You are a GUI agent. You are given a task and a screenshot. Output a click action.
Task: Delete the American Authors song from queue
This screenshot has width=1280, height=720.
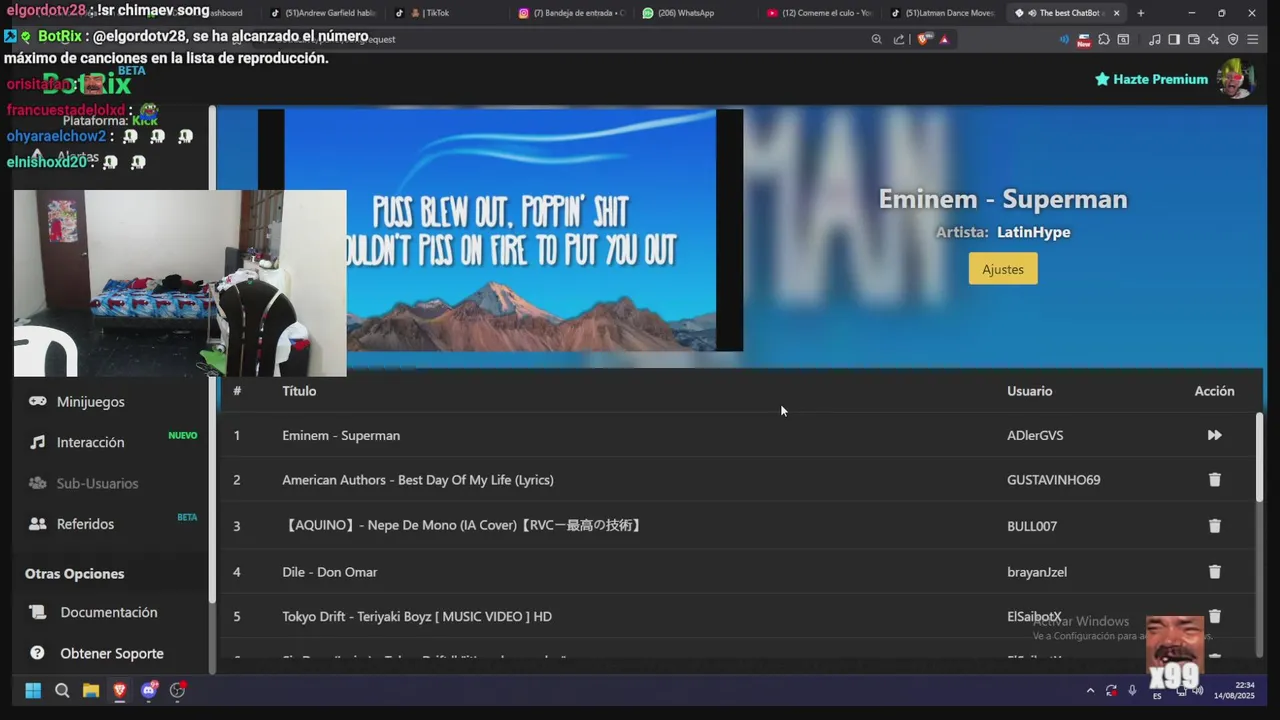tap(1214, 480)
